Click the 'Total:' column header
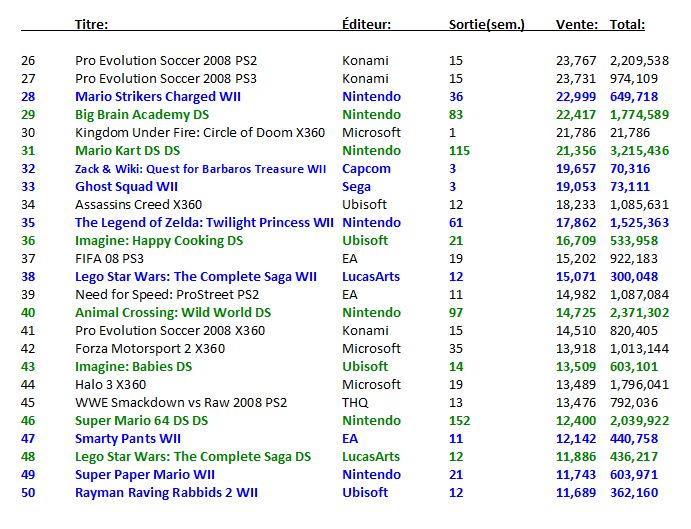691x529 pixels. 627,24
